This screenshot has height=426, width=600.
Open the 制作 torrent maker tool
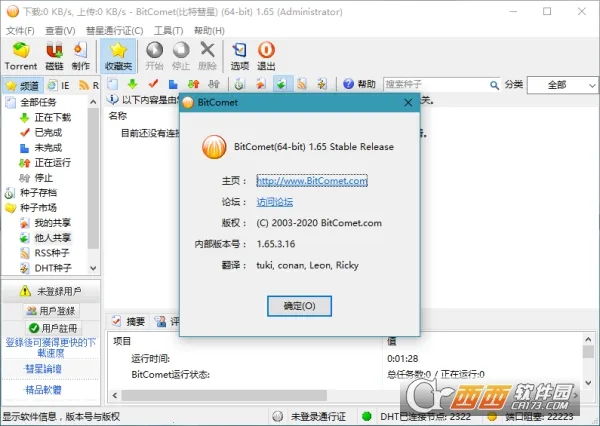click(81, 55)
